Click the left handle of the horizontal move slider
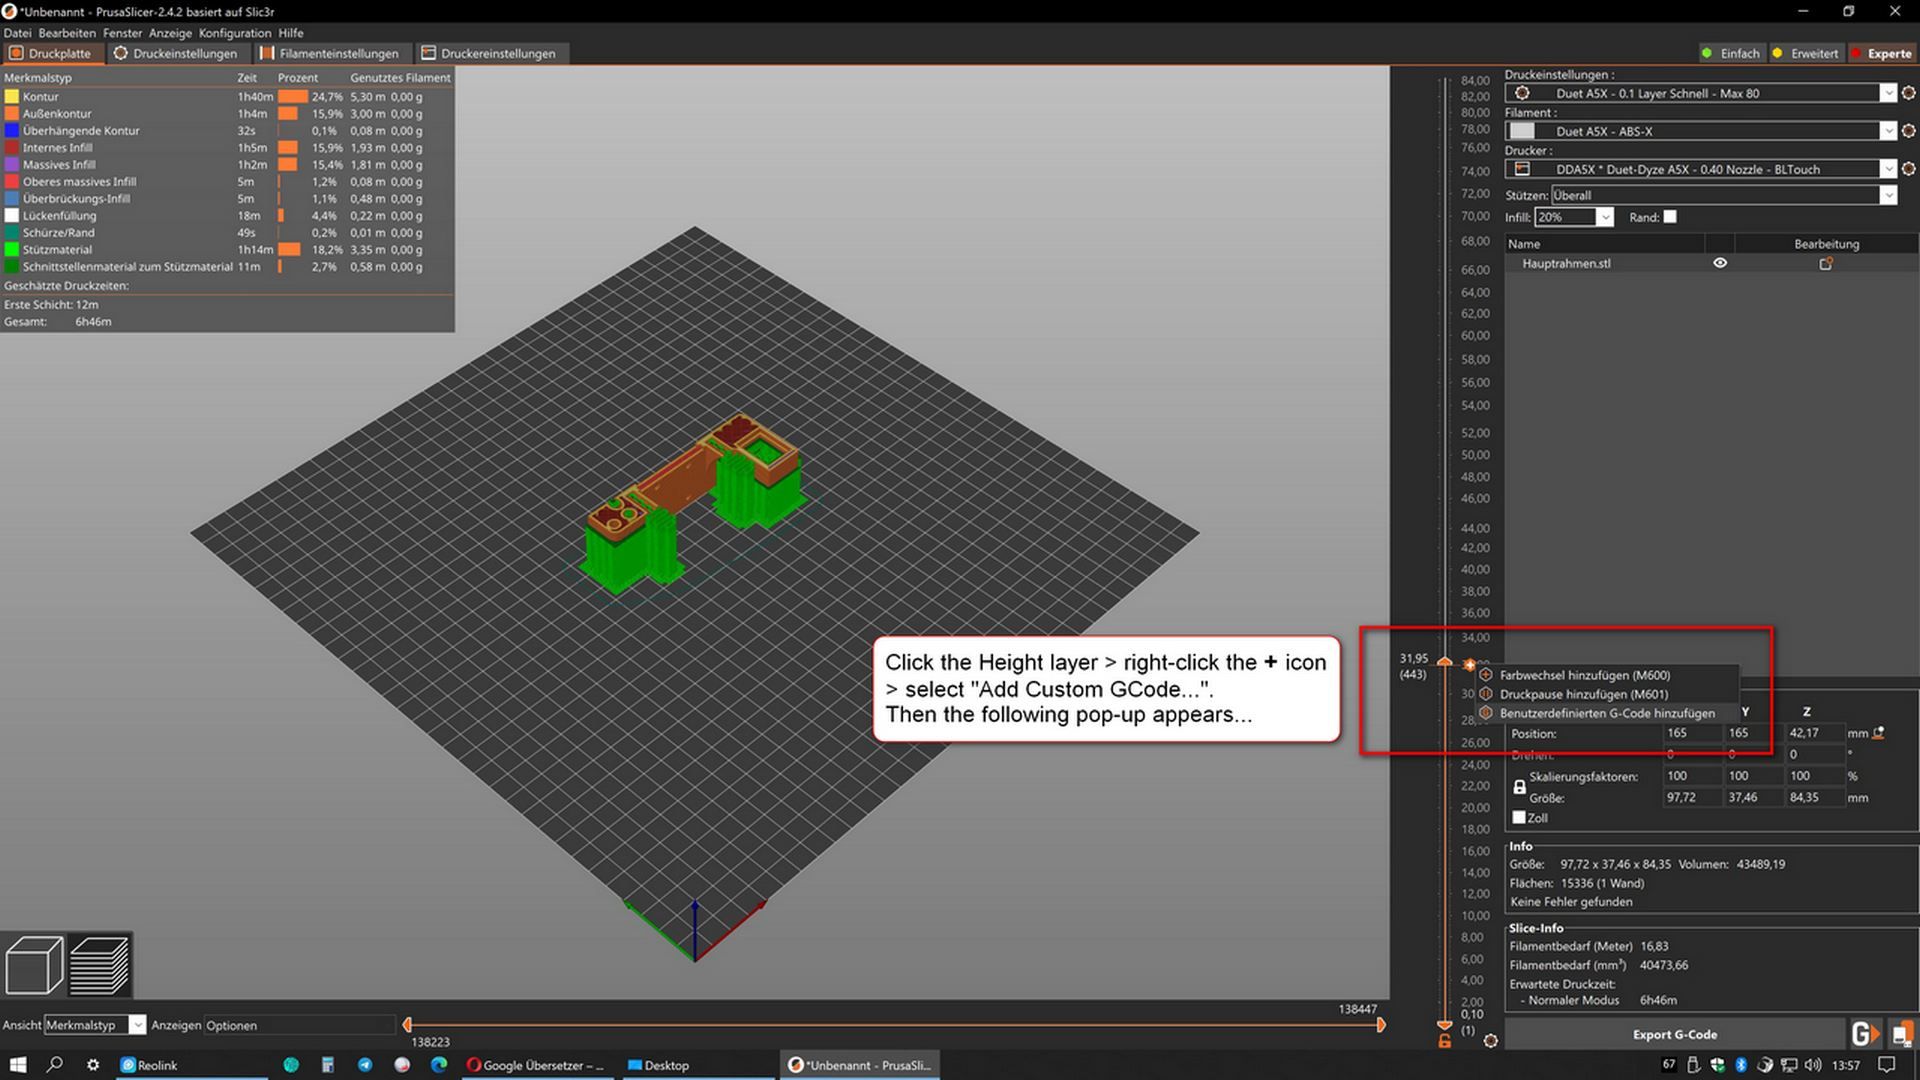Screen dimensions: 1920x1080 click(x=407, y=1024)
